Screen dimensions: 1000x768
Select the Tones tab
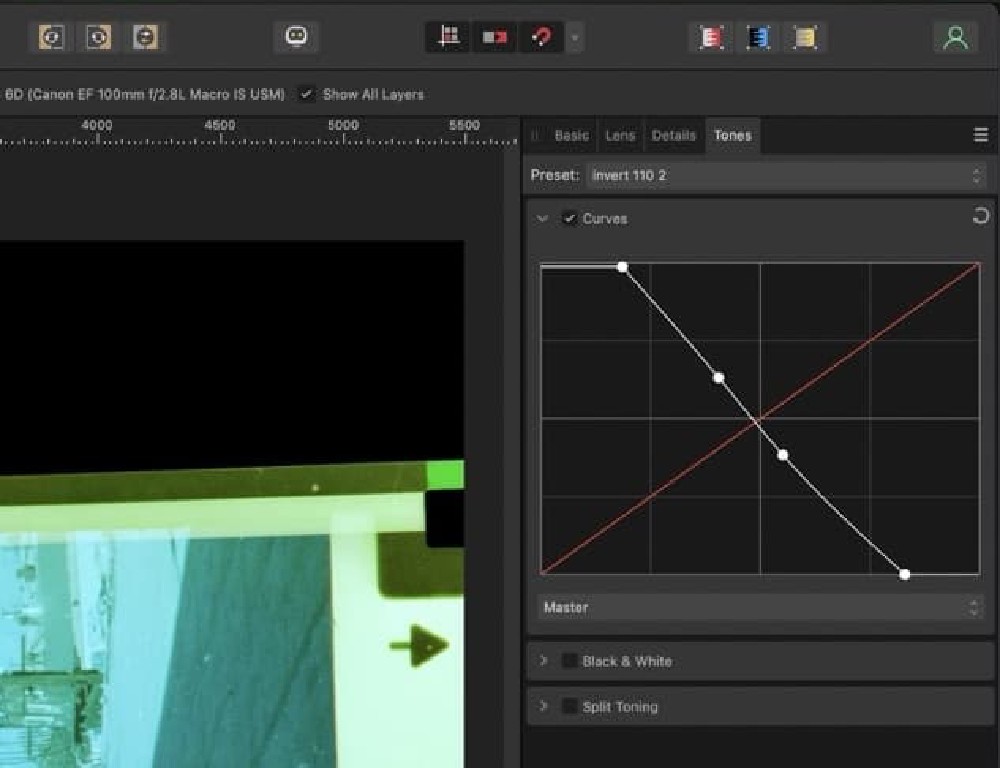(x=733, y=135)
